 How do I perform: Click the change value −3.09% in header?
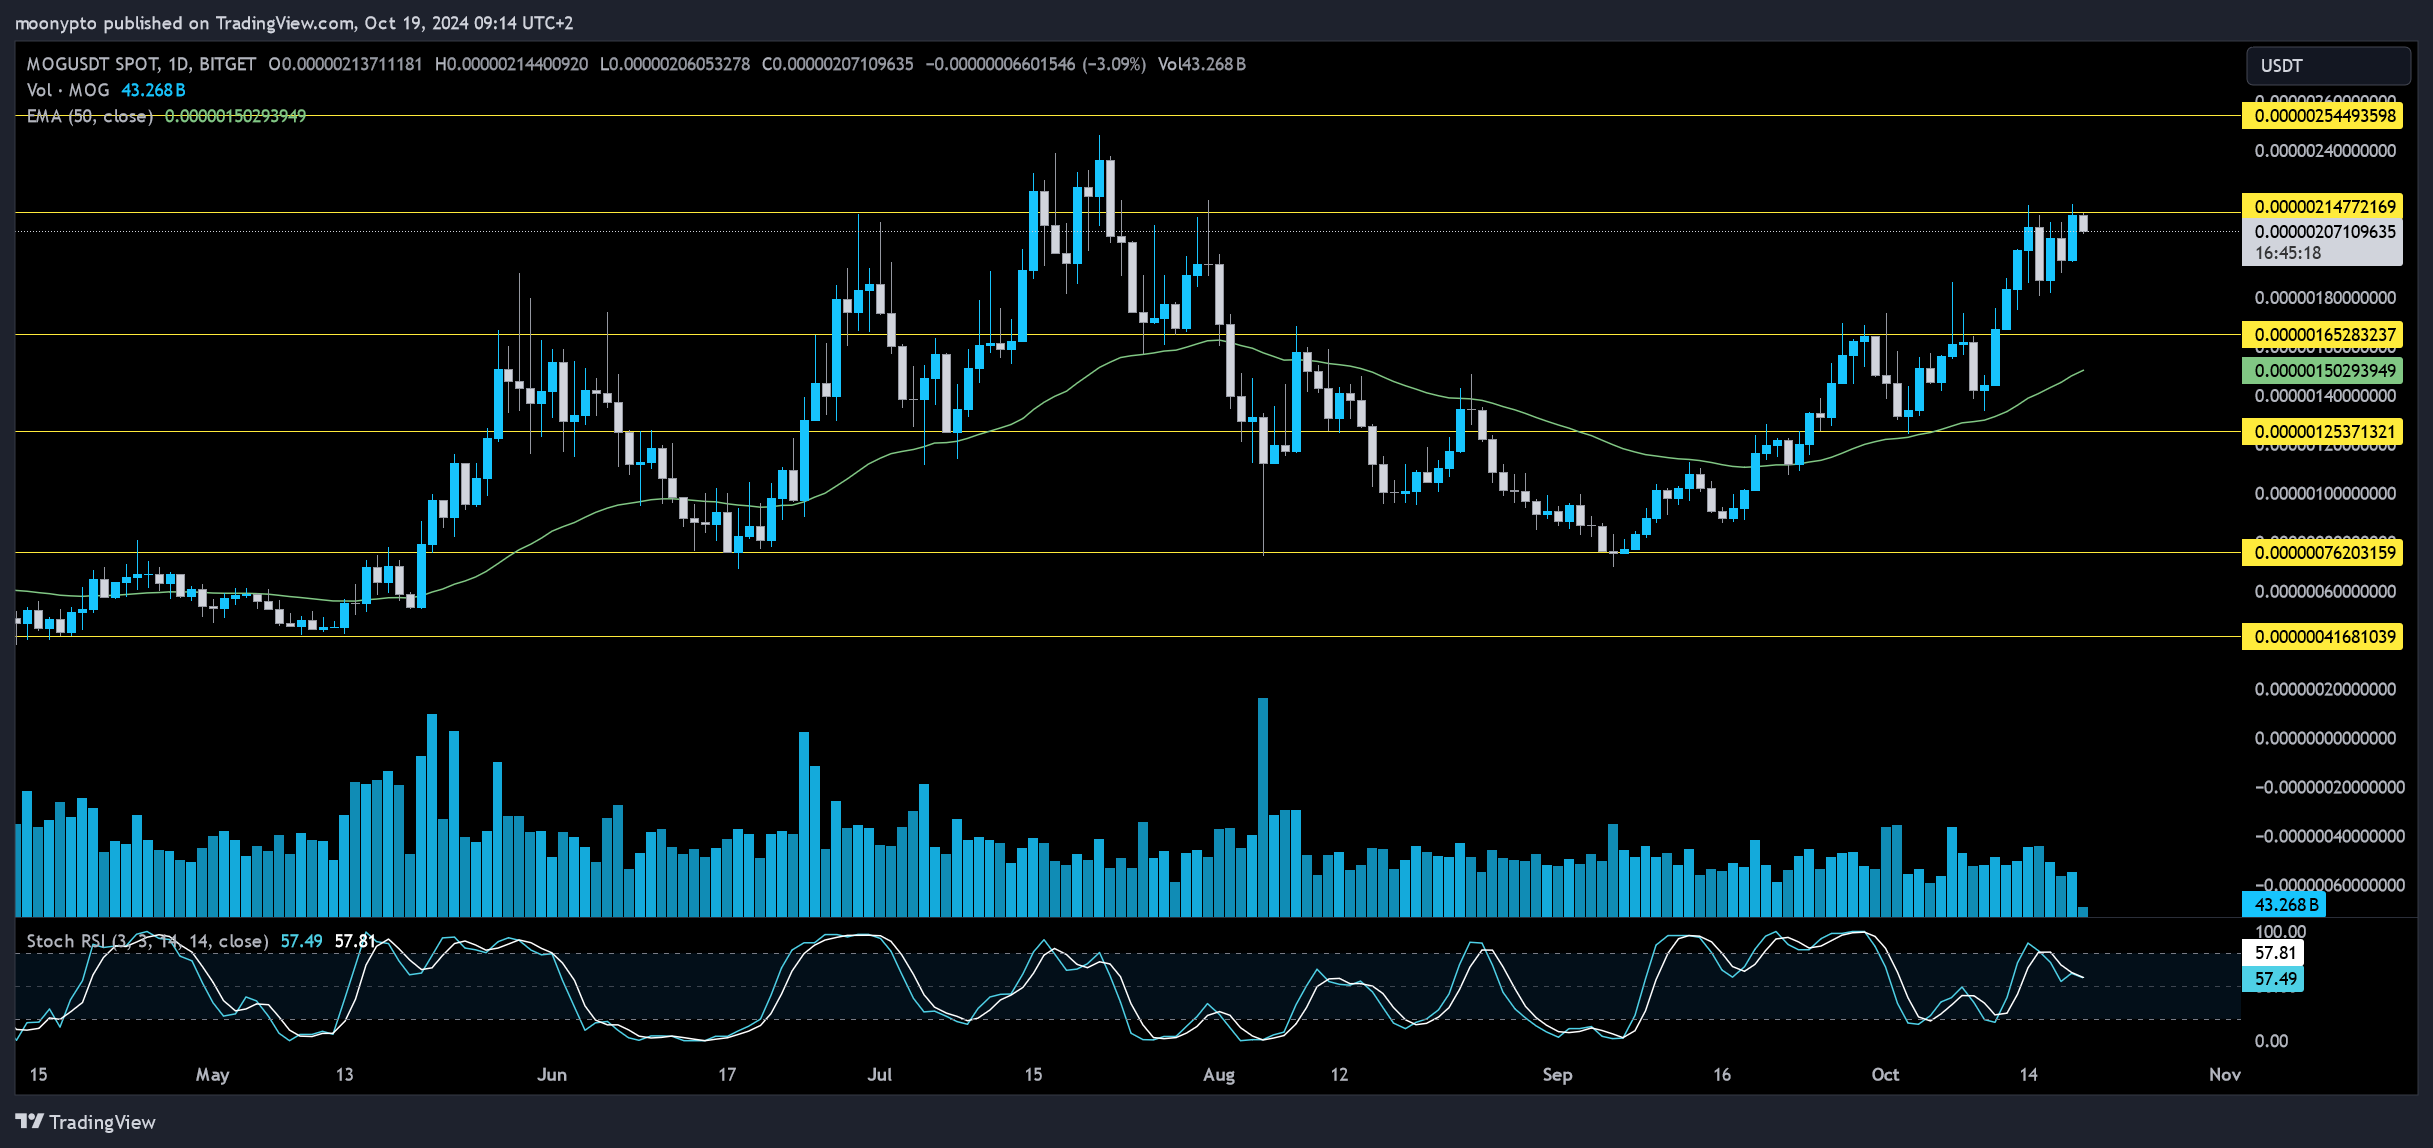point(1114,64)
